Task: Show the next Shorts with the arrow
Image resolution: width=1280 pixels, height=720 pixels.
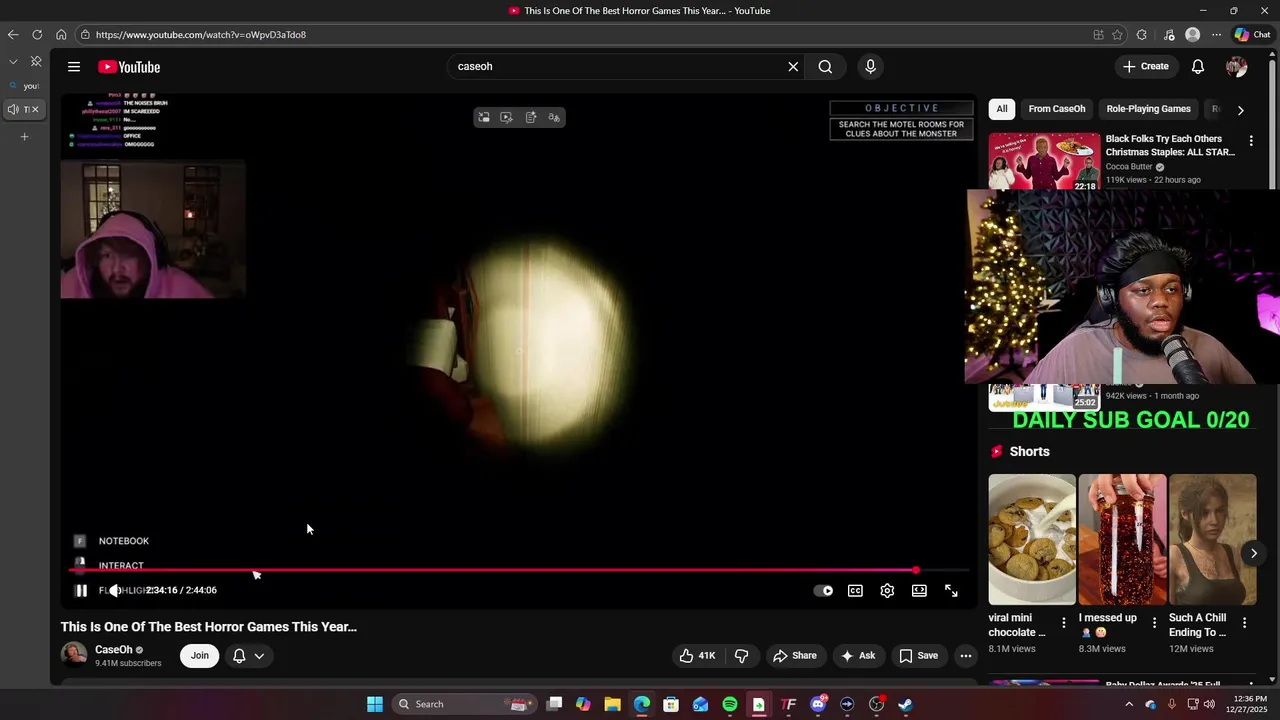Action: pos(1253,553)
